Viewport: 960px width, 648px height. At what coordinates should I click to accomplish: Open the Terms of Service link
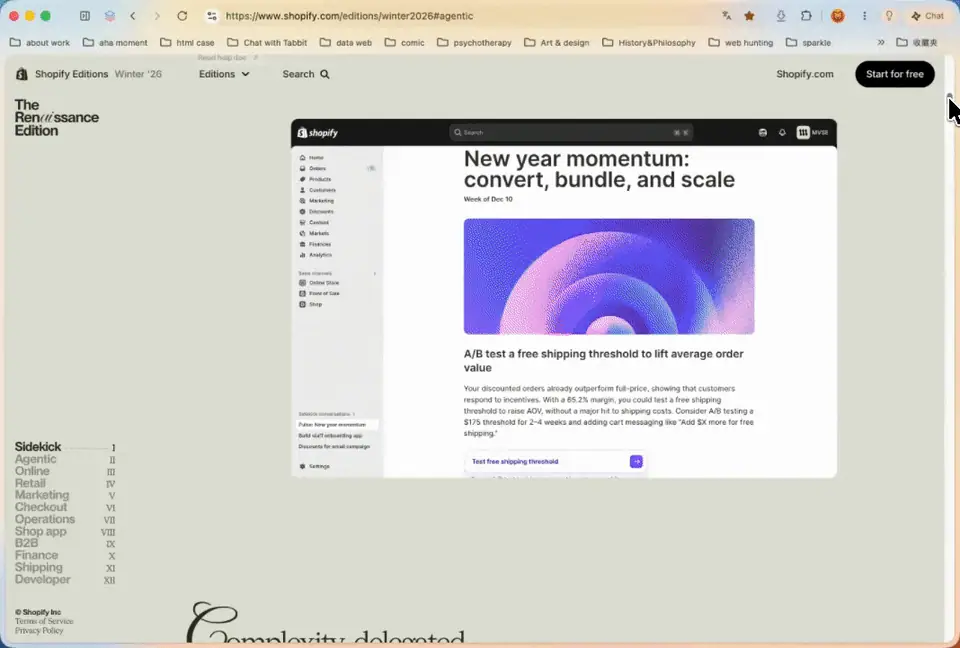click(44, 621)
